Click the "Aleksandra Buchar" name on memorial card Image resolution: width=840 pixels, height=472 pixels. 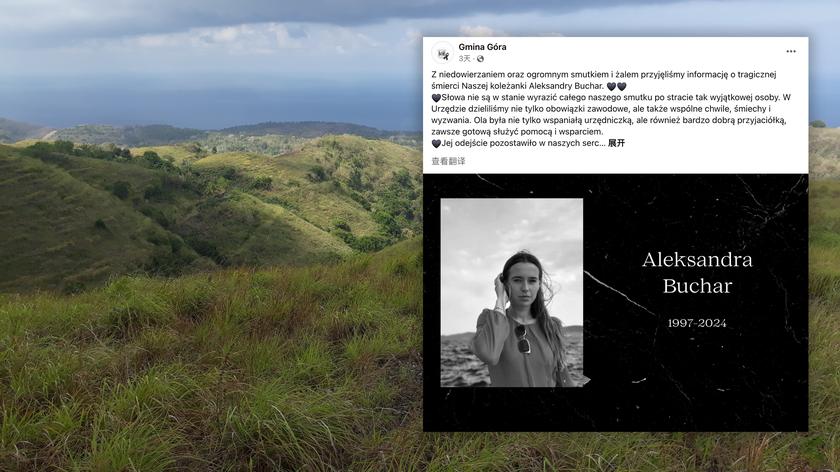tap(697, 273)
